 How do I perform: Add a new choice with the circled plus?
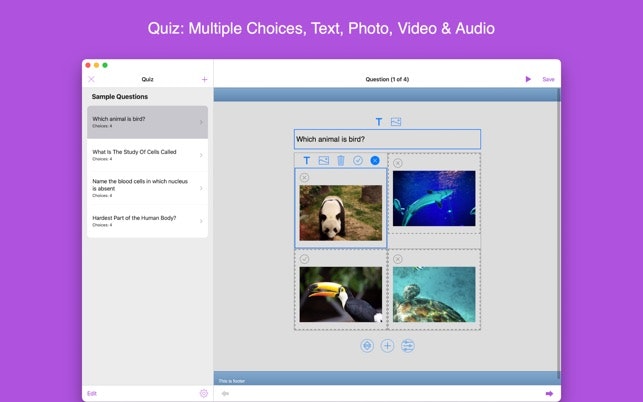(x=387, y=346)
